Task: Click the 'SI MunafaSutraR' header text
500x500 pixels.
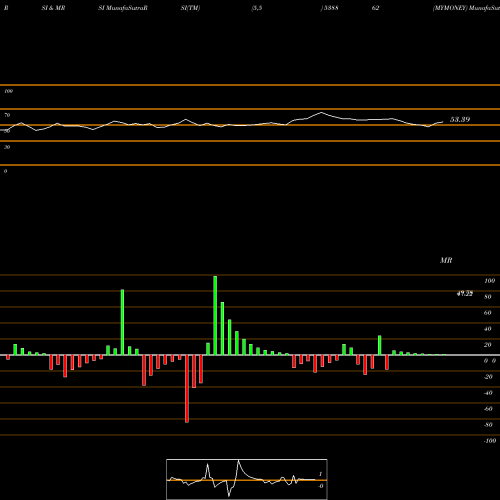Action: (x=123, y=8)
